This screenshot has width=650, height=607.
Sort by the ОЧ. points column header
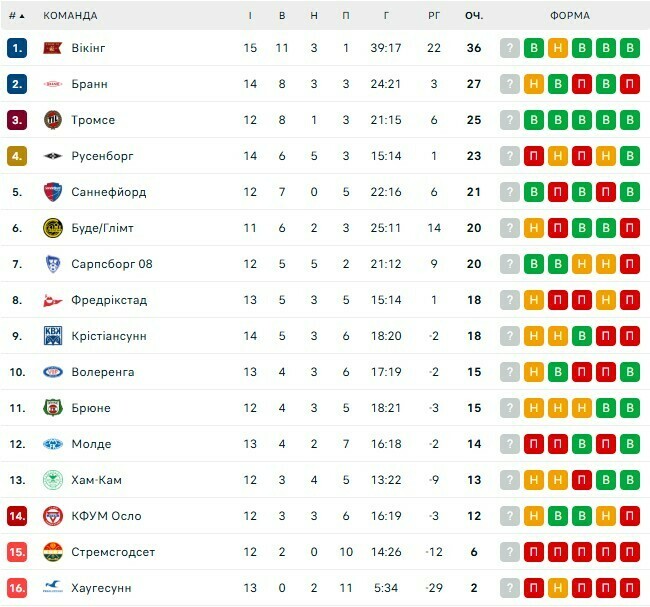(x=474, y=16)
